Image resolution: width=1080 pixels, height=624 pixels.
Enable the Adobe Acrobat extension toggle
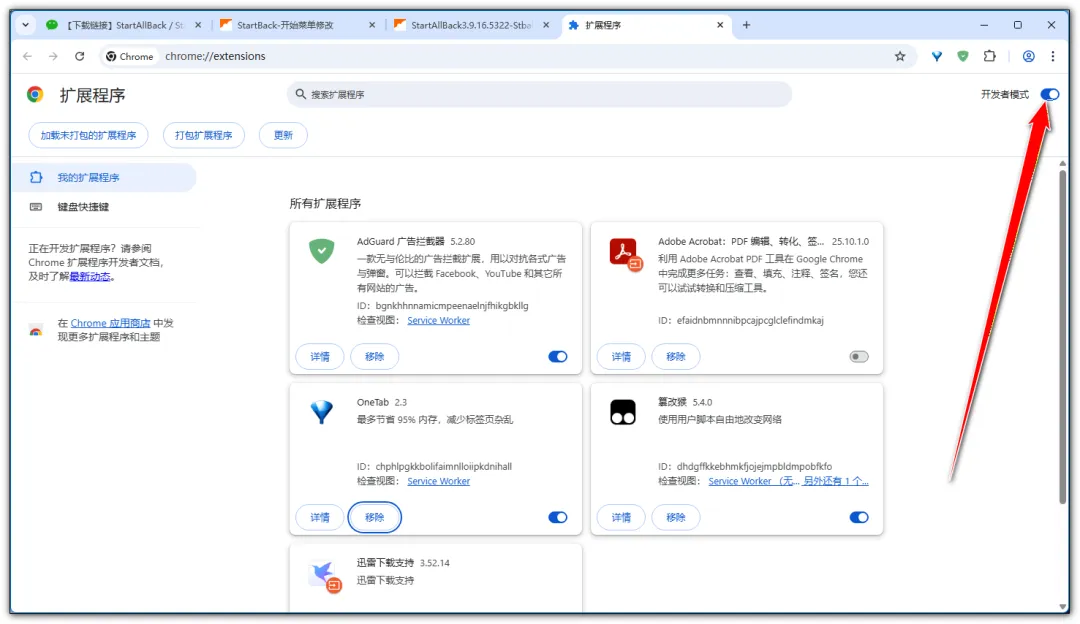pos(859,357)
